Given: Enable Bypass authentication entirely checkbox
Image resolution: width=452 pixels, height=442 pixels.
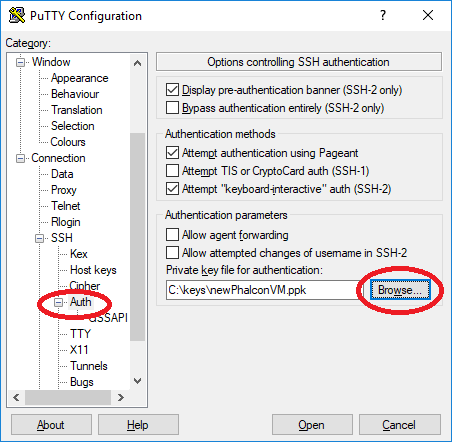Looking at the screenshot, I should pyautogui.click(x=172, y=108).
